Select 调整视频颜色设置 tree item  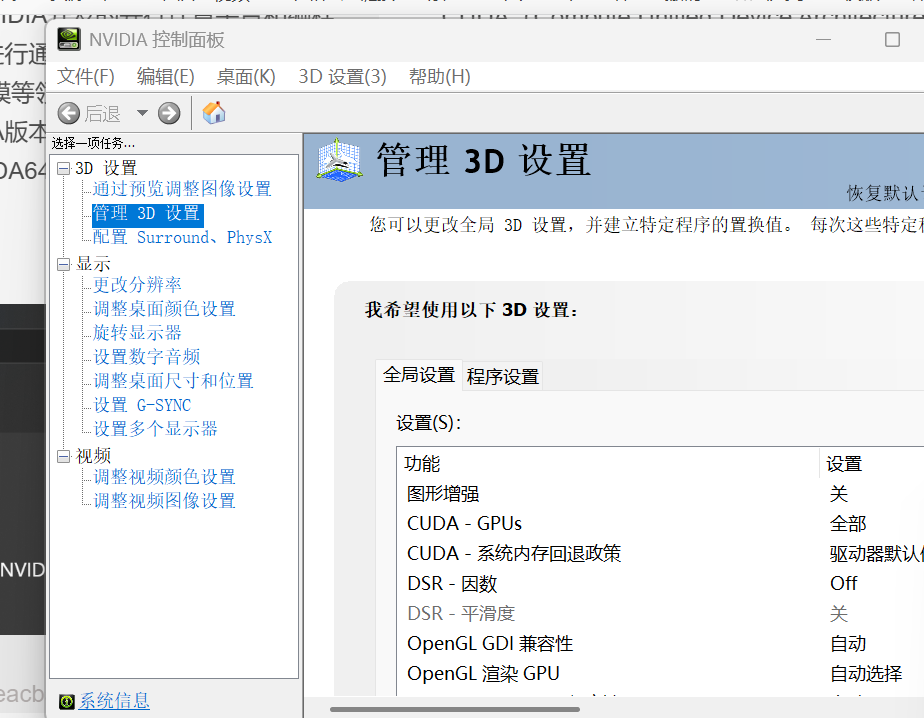tap(164, 477)
